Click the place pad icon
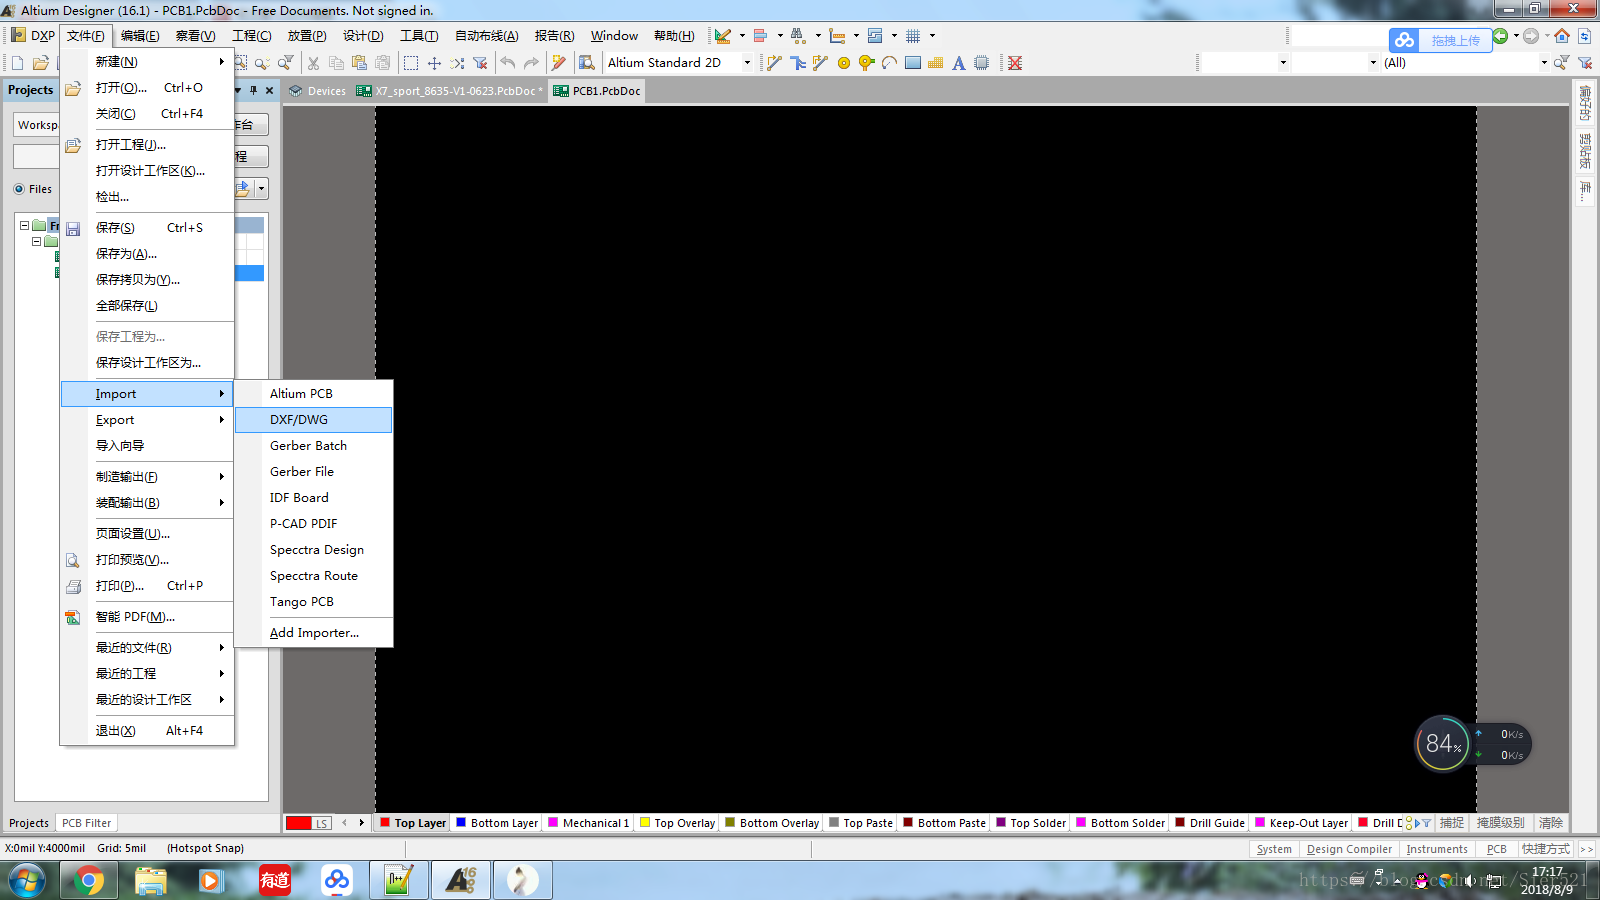 pyautogui.click(x=844, y=63)
